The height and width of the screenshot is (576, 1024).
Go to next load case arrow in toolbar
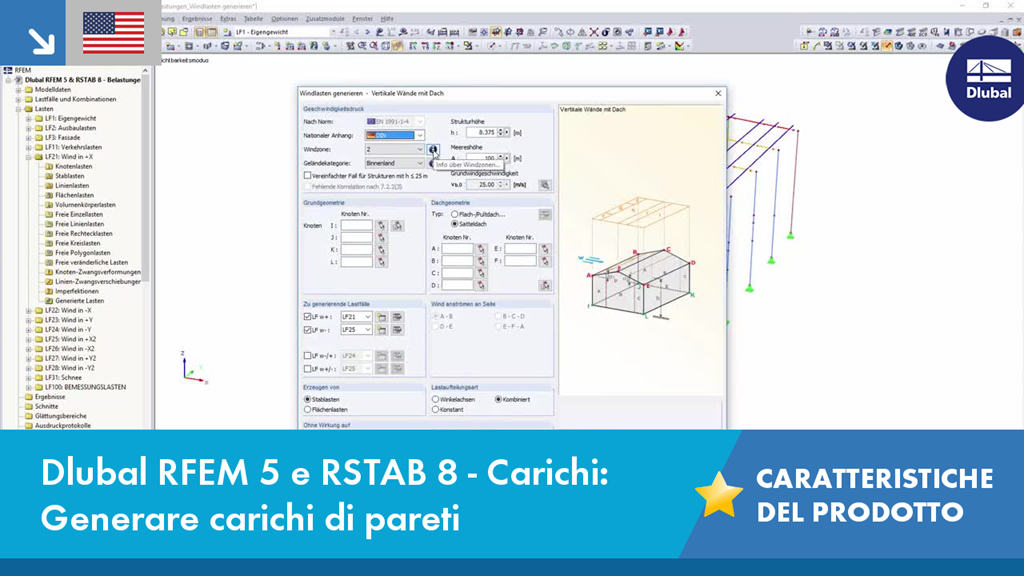tap(367, 31)
